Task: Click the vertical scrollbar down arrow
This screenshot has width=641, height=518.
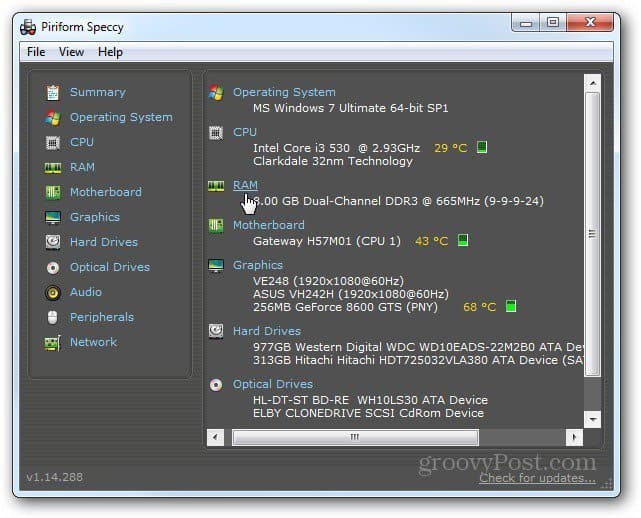Action: (592, 419)
